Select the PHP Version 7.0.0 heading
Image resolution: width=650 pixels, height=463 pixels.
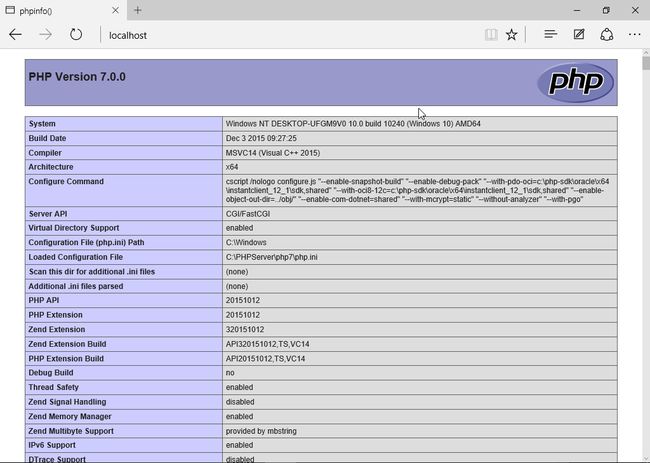click(x=77, y=77)
